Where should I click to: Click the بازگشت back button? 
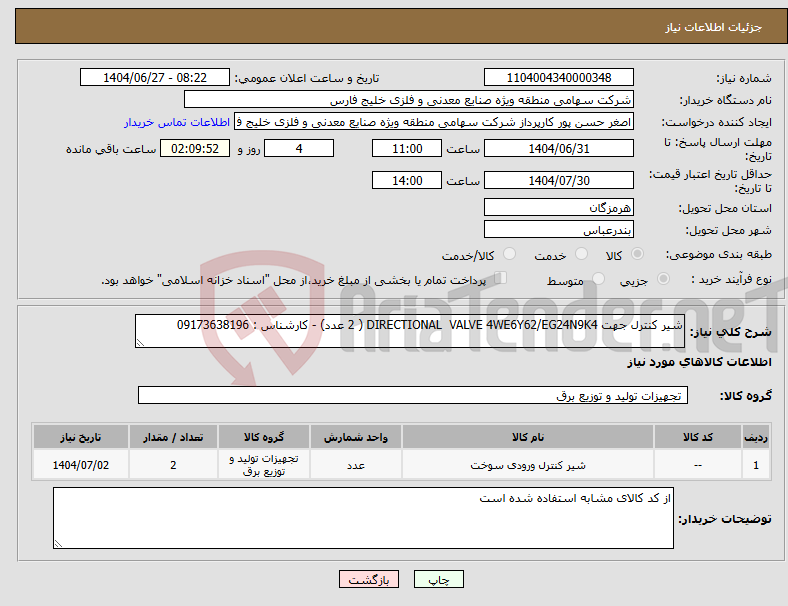pyautogui.click(x=369, y=579)
